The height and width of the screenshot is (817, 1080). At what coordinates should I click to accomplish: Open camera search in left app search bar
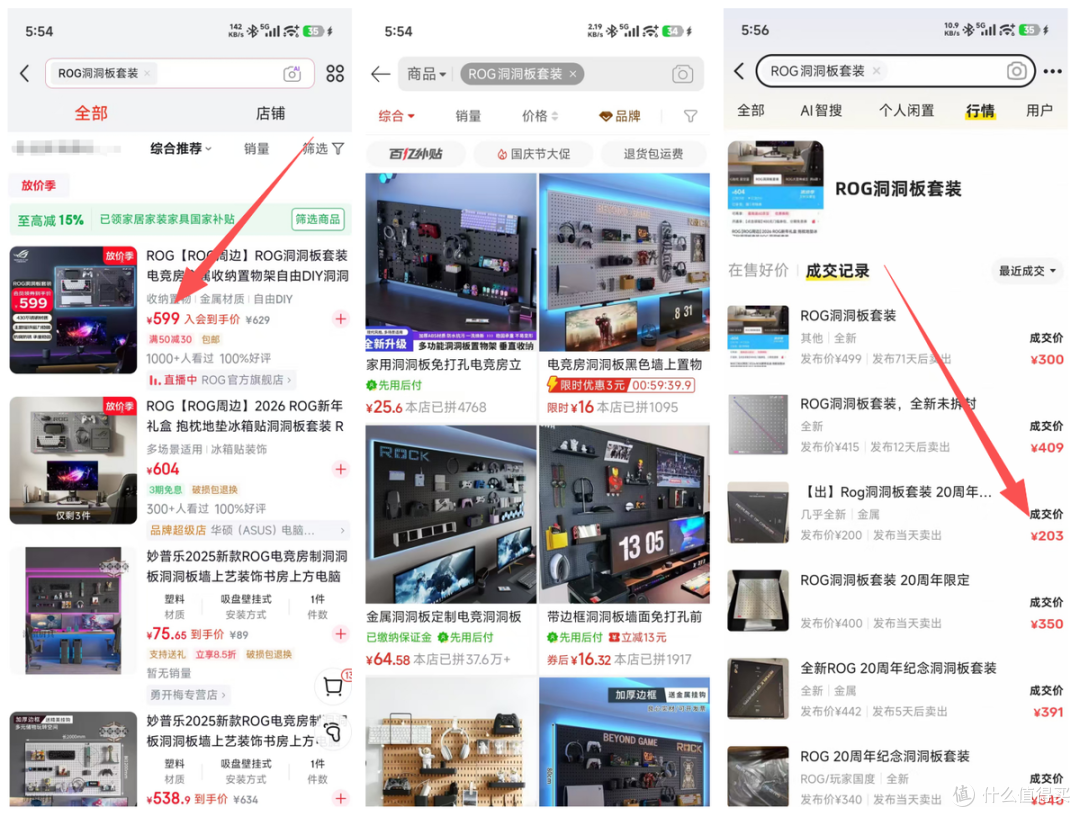click(x=292, y=74)
